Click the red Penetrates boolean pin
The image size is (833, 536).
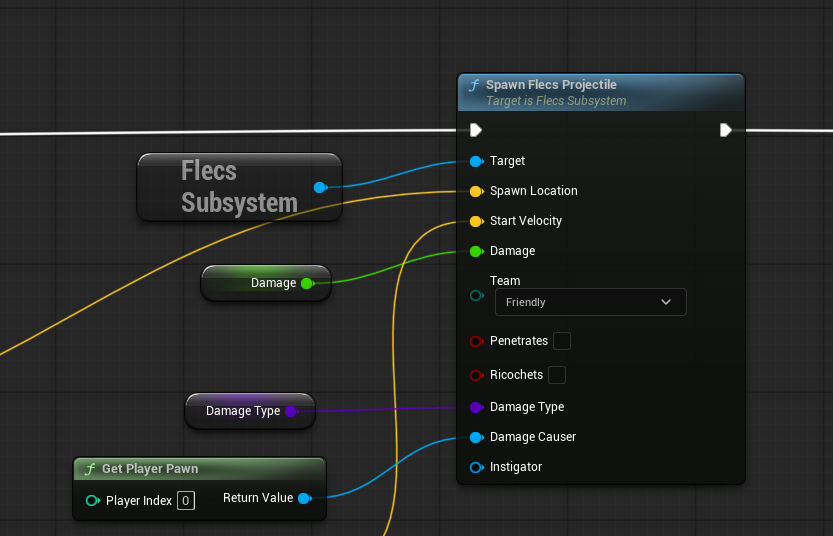pos(477,341)
